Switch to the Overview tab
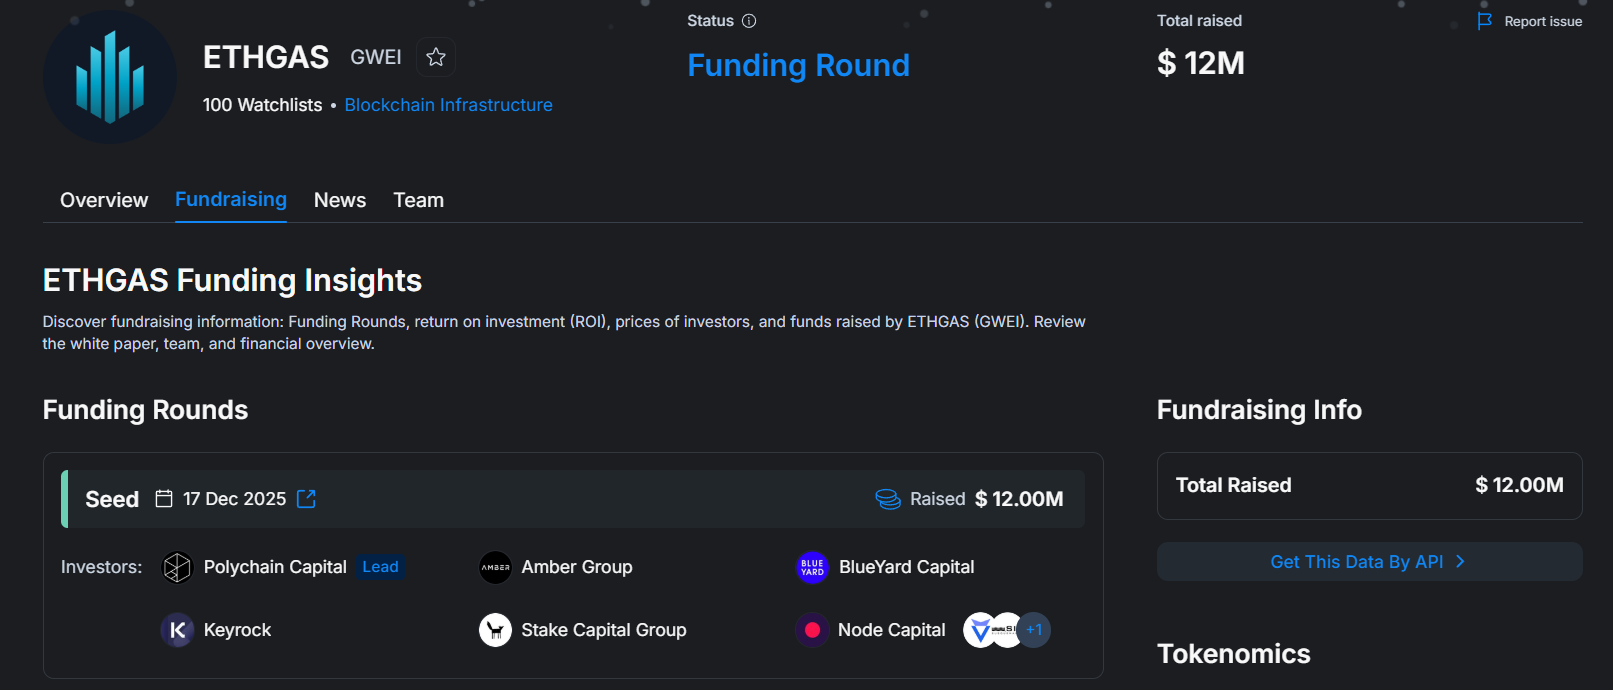 click(x=104, y=200)
